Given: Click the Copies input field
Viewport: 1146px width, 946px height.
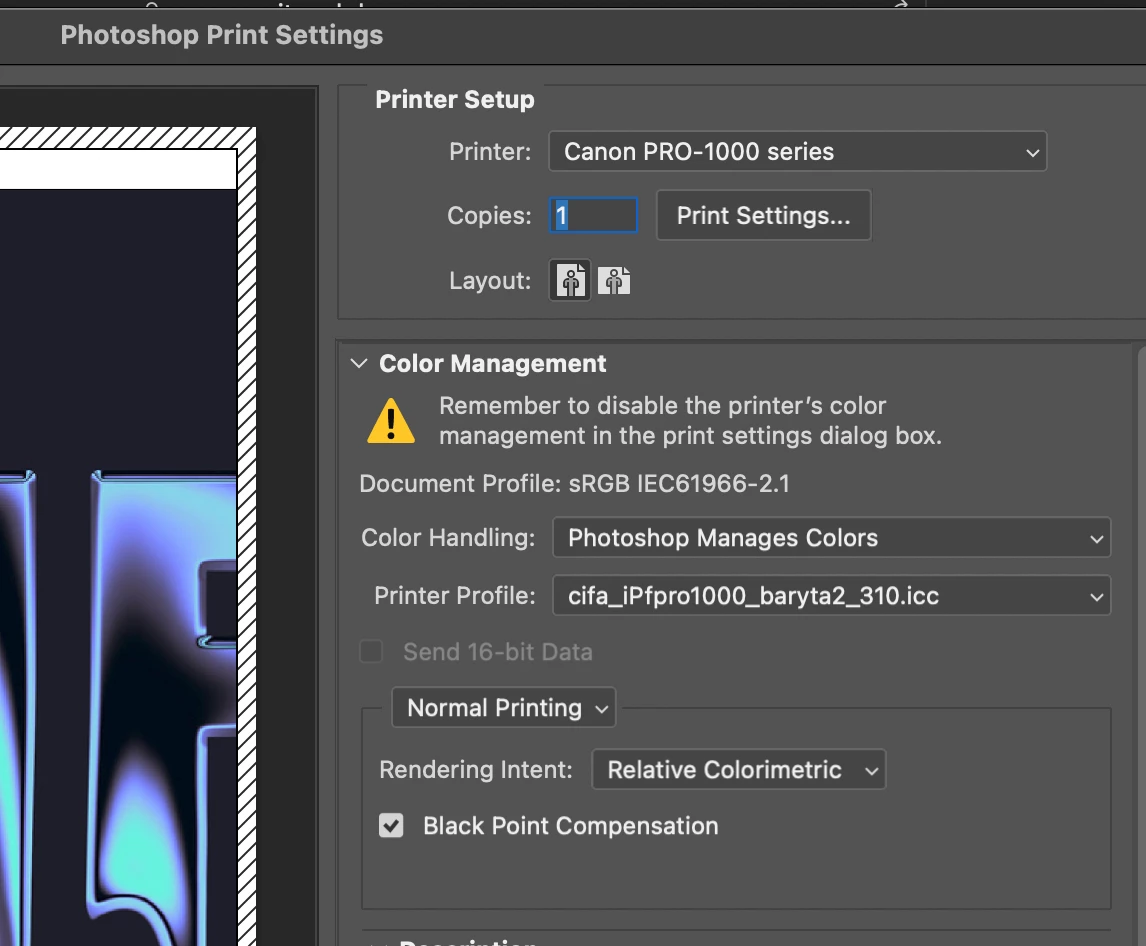Looking at the screenshot, I should pos(593,216).
